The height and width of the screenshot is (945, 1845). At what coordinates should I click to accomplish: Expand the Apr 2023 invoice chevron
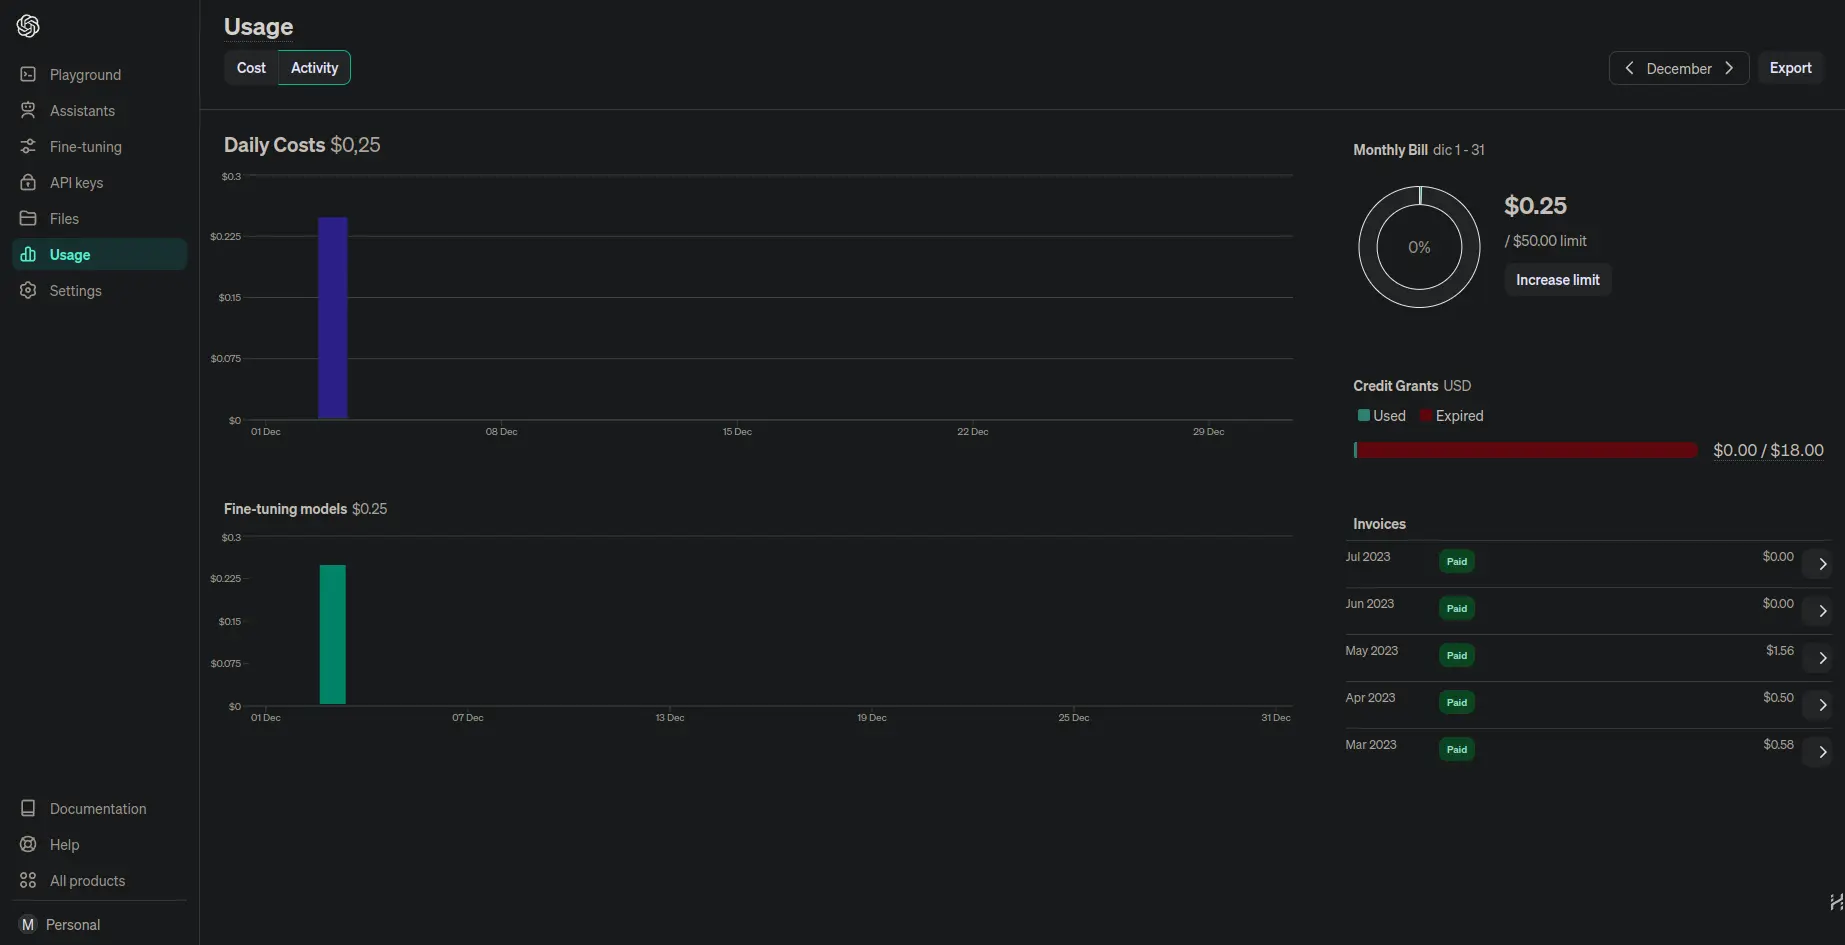[1822, 705]
